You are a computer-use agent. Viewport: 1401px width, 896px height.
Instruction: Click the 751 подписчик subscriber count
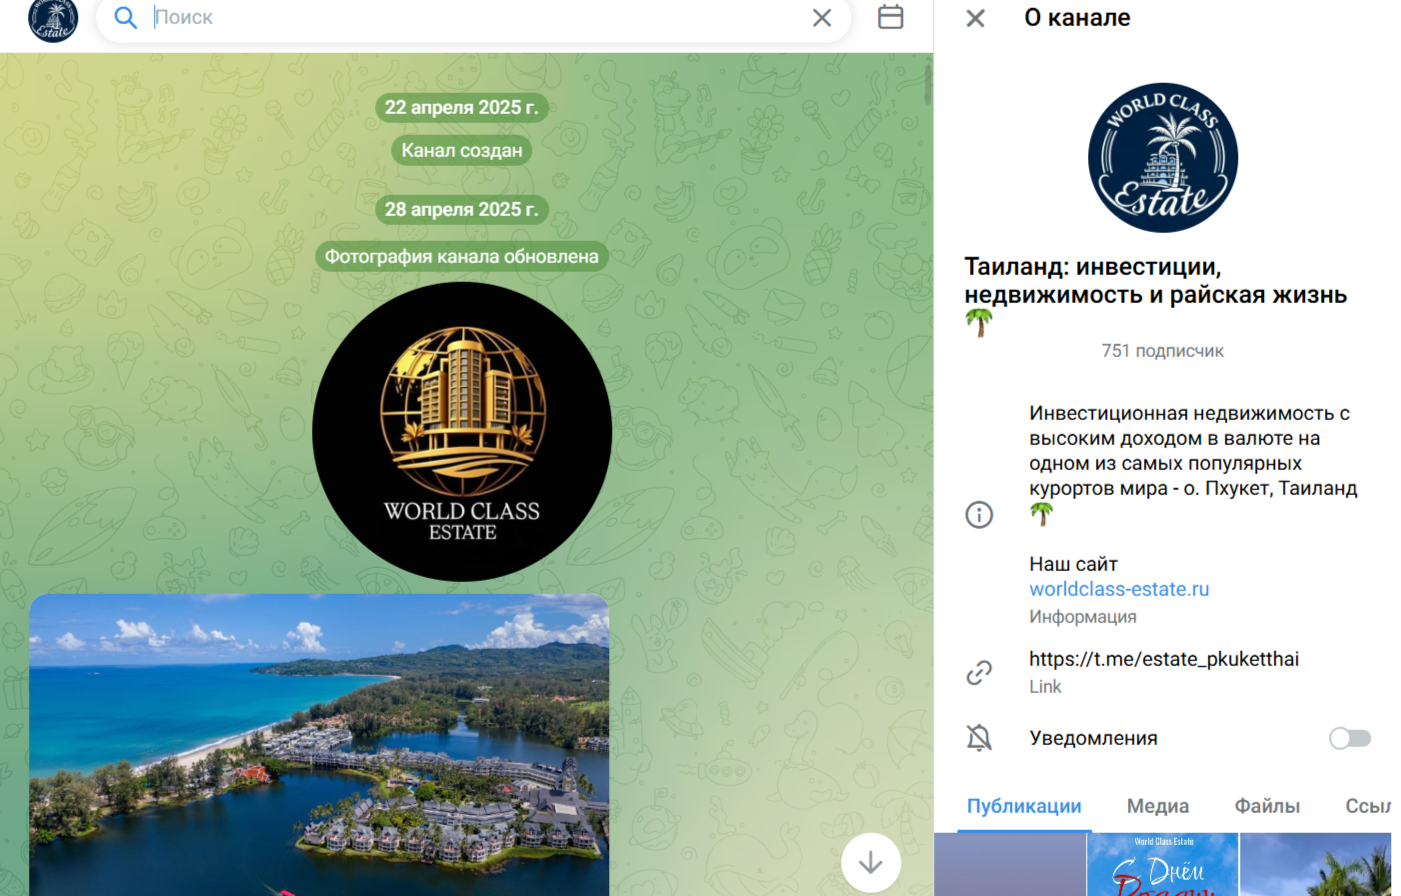(x=1162, y=351)
